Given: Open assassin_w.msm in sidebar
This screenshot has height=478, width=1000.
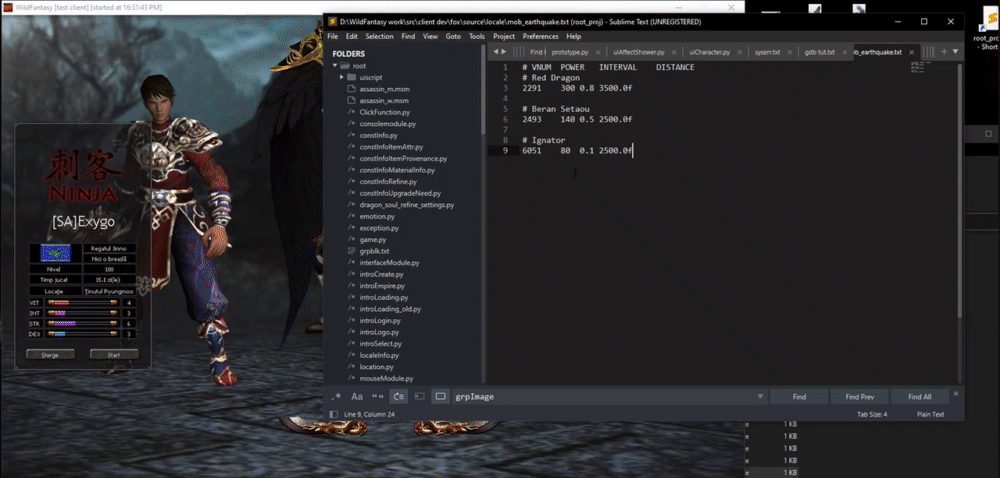Looking at the screenshot, I should tap(384, 101).
